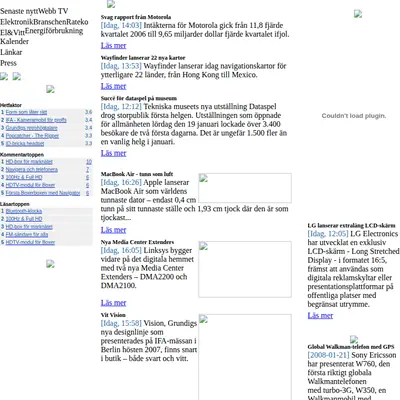Follow Läs mer under Succé för dataspel
The image size is (400, 400).
(113, 153)
